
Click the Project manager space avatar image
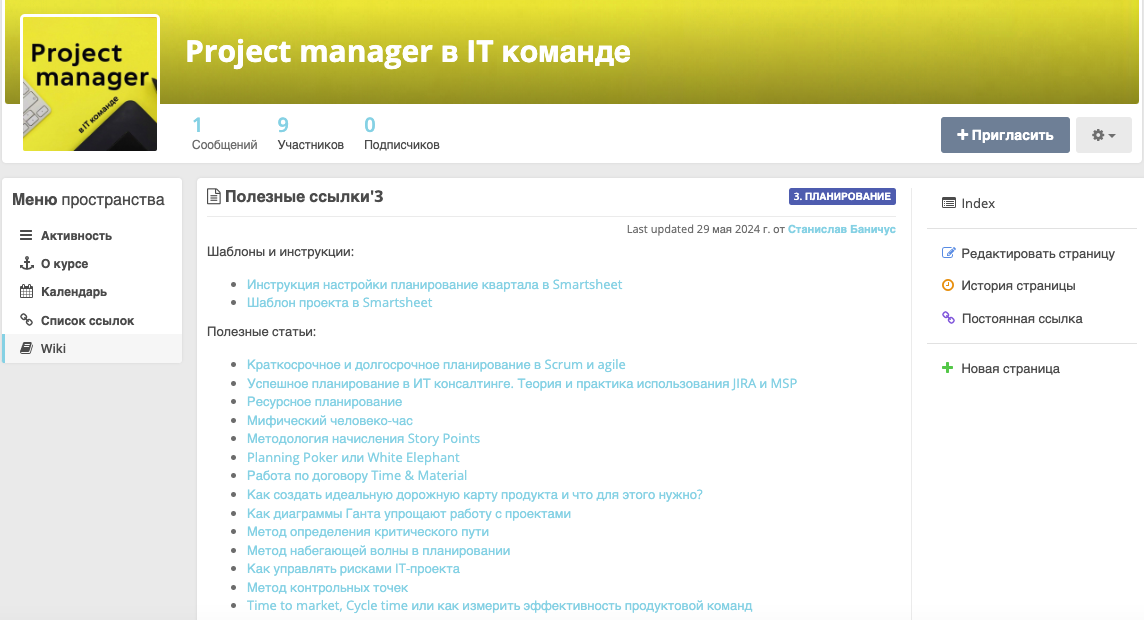[x=90, y=84]
